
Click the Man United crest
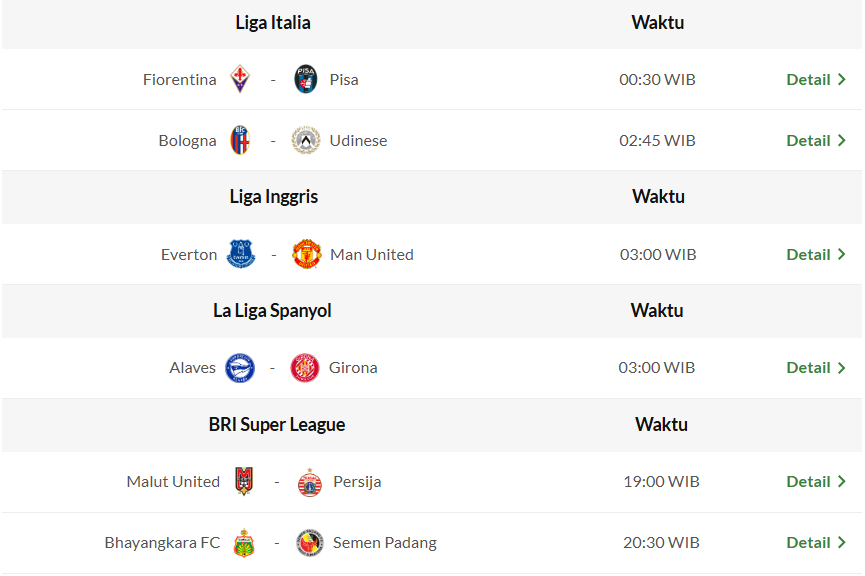tap(306, 254)
